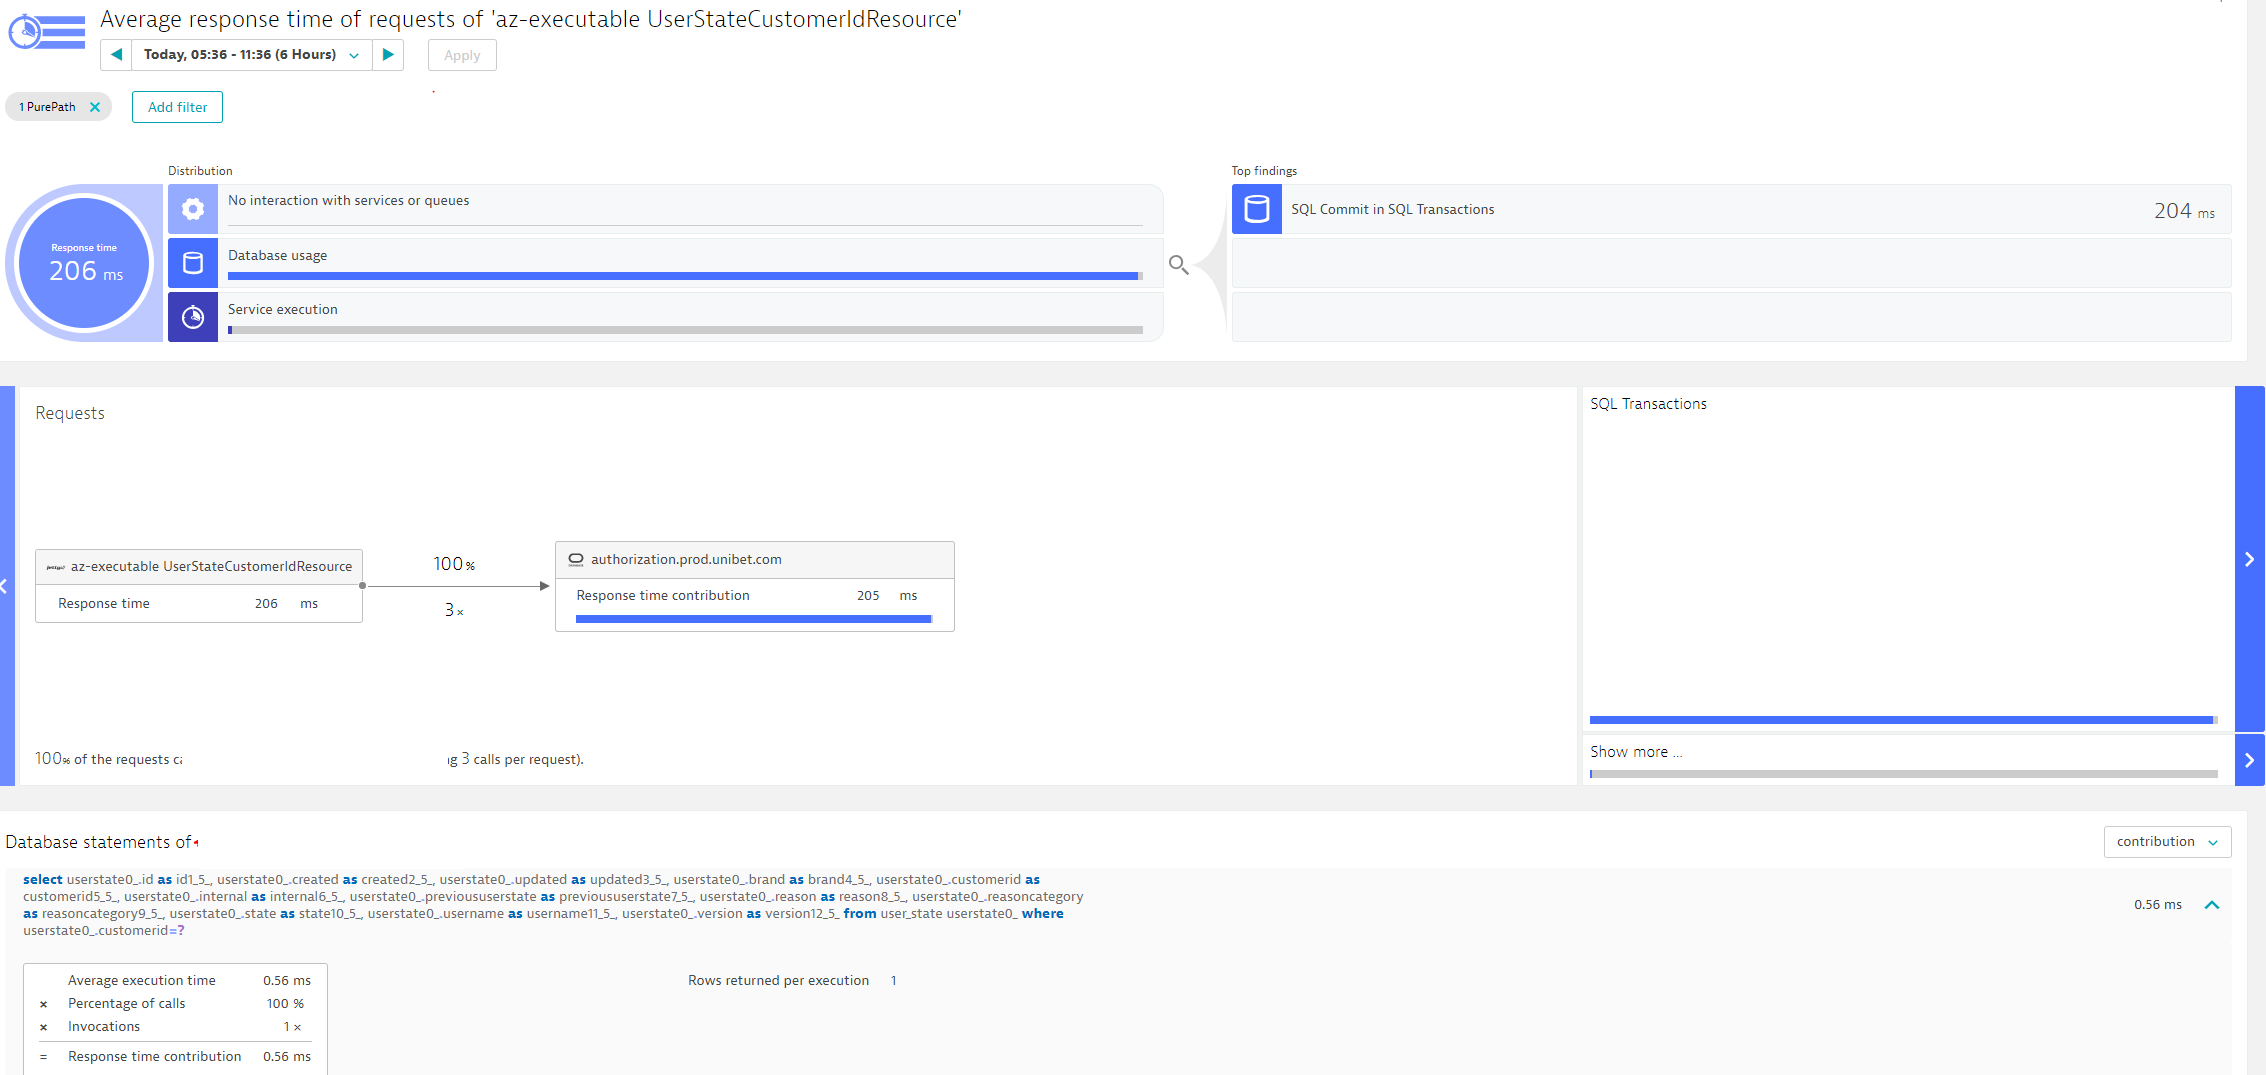
Task: Go to previous time frame arrow
Action: click(116, 55)
